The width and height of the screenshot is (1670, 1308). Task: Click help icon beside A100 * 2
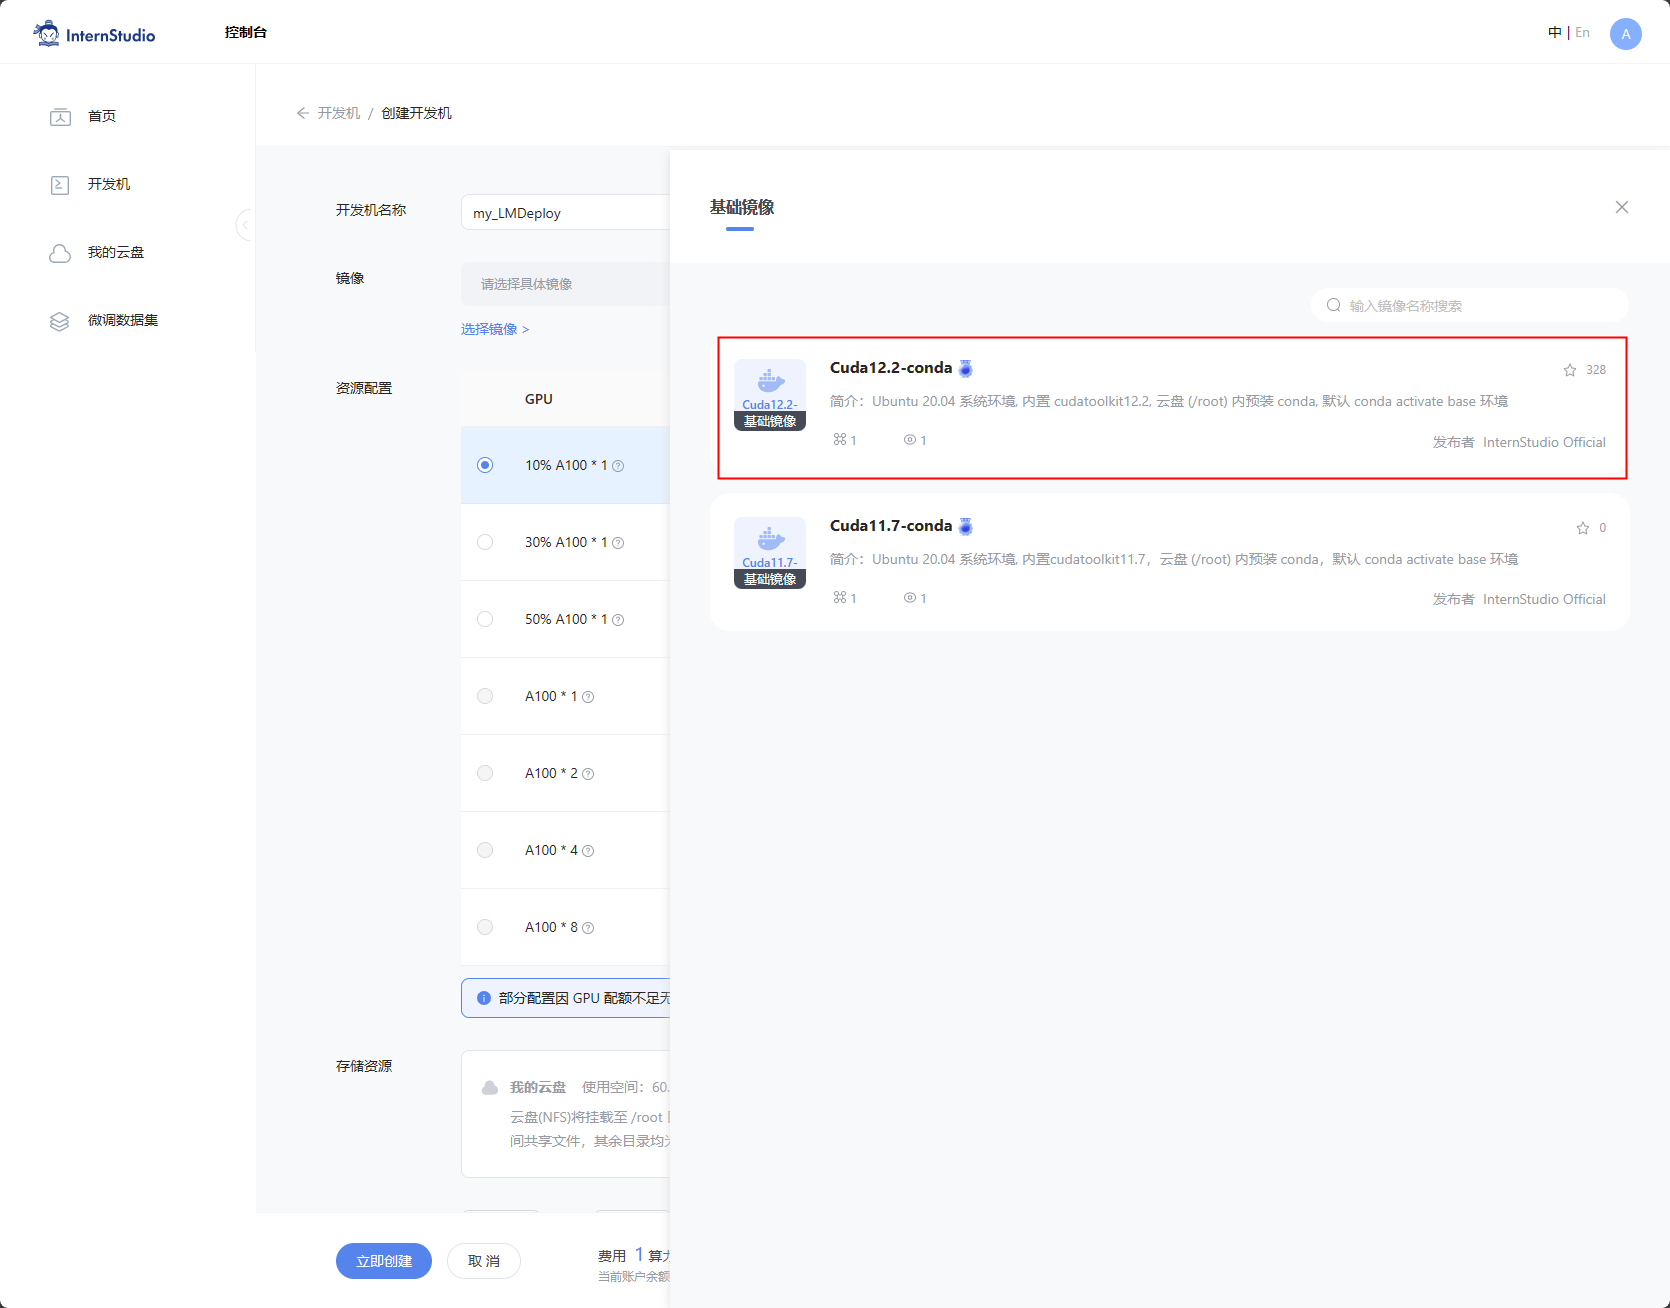click(x=588, y=774)
